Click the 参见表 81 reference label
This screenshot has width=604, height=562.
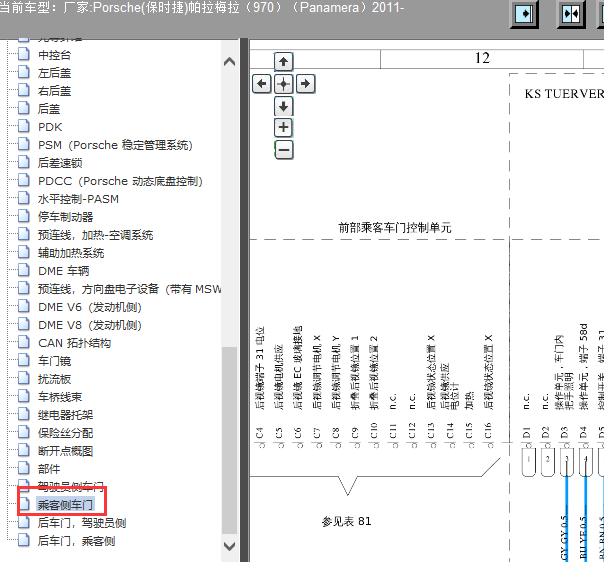point(346,521)
